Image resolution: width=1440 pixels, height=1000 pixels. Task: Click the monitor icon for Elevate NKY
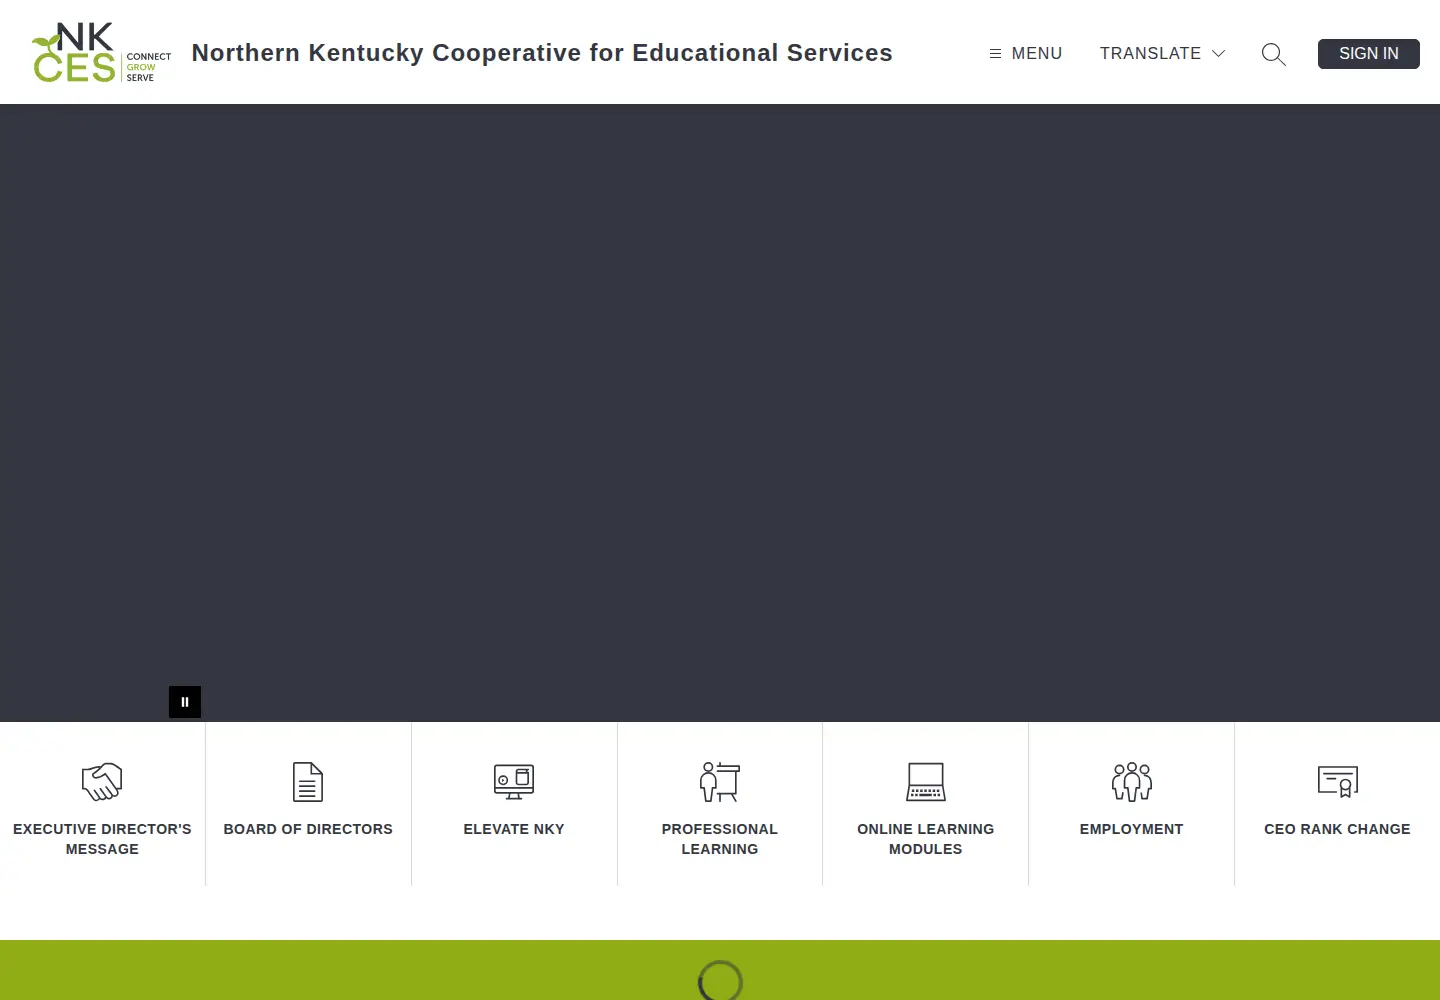click(514, 782)
